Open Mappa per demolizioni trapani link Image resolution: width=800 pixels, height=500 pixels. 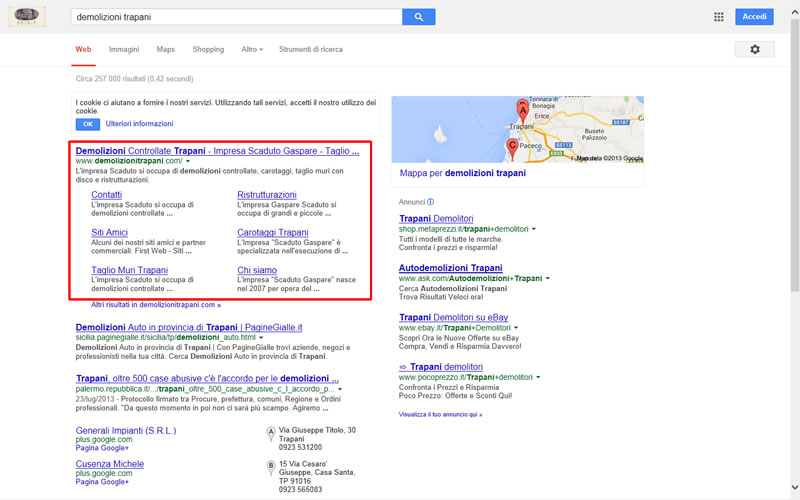tap(463, 173)
